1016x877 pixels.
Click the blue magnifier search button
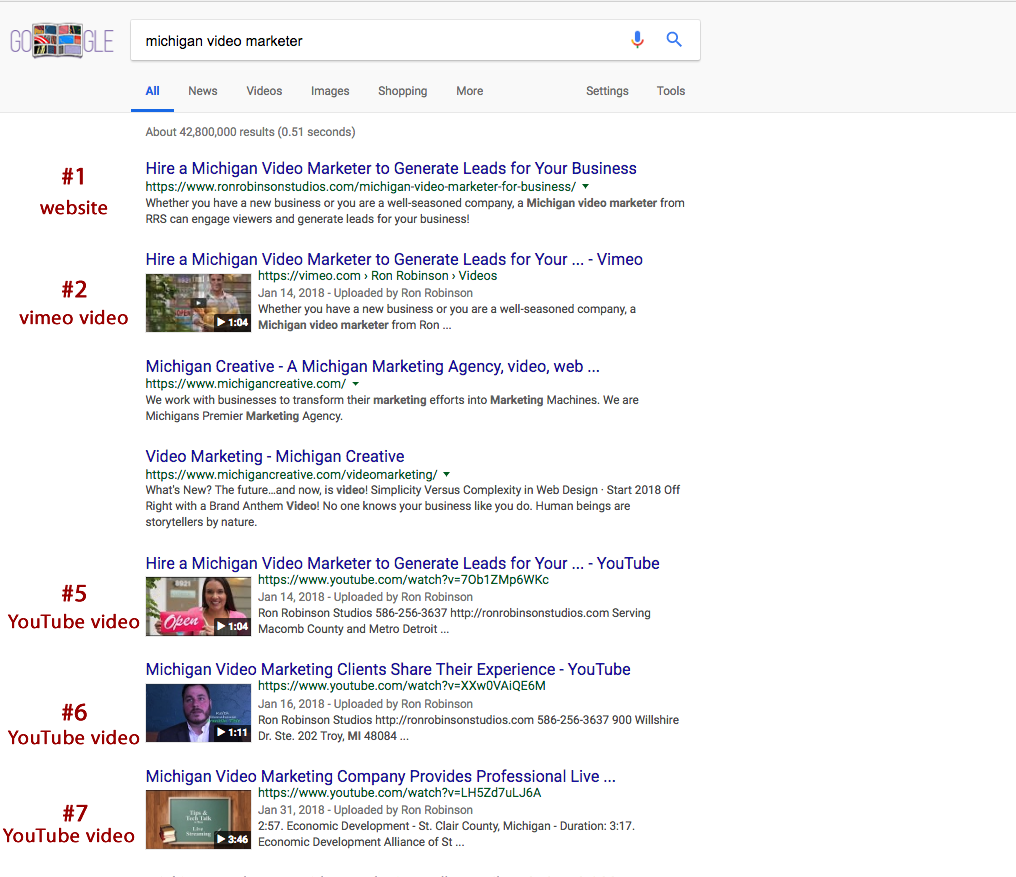[x=674, y=40]
